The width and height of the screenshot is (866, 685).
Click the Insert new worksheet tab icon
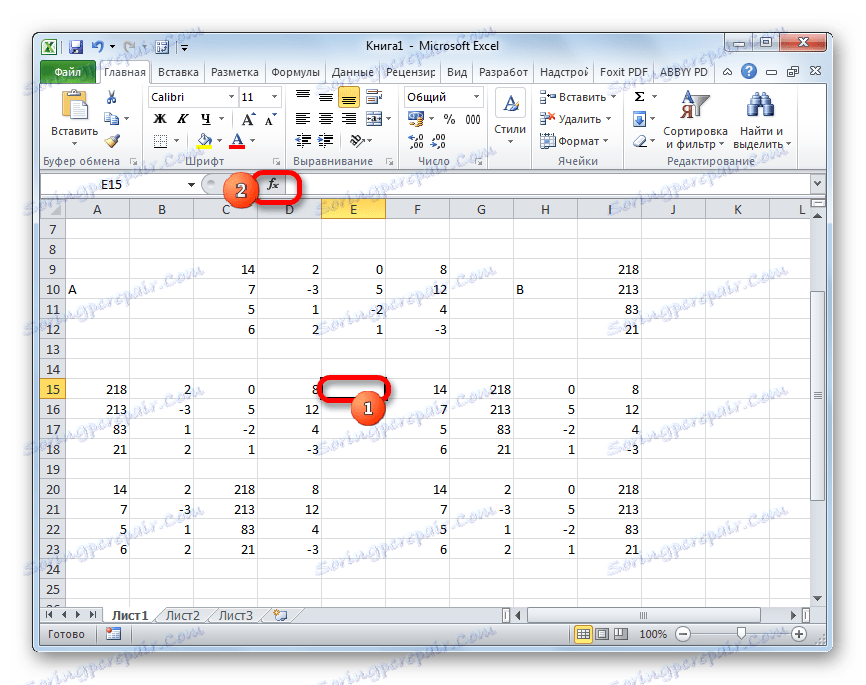coord(281,615)
